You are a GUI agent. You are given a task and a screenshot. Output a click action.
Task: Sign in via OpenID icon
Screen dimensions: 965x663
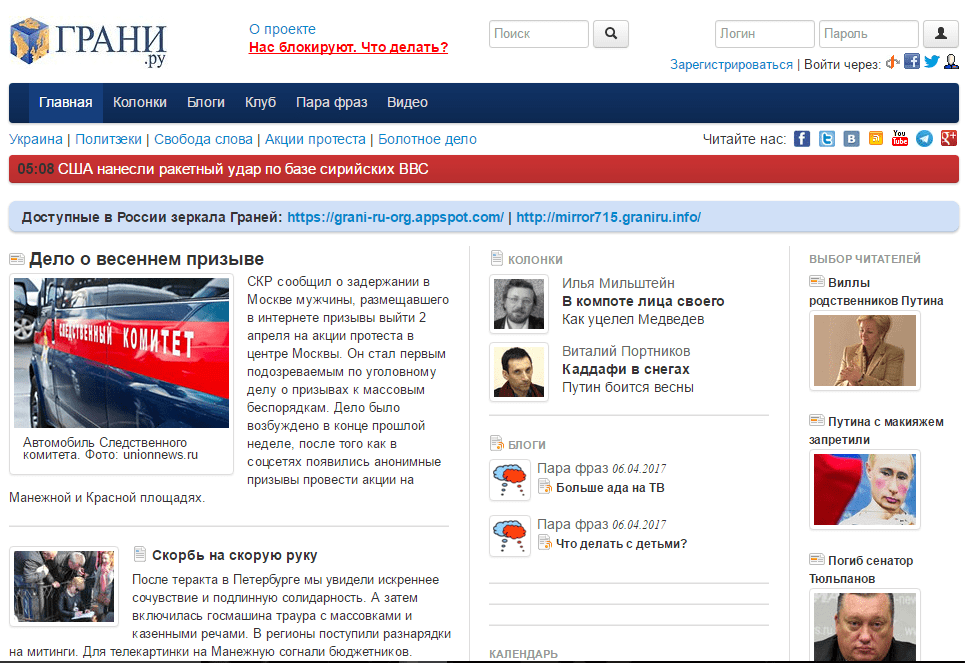pyautogui.click(x=892, y=63)
